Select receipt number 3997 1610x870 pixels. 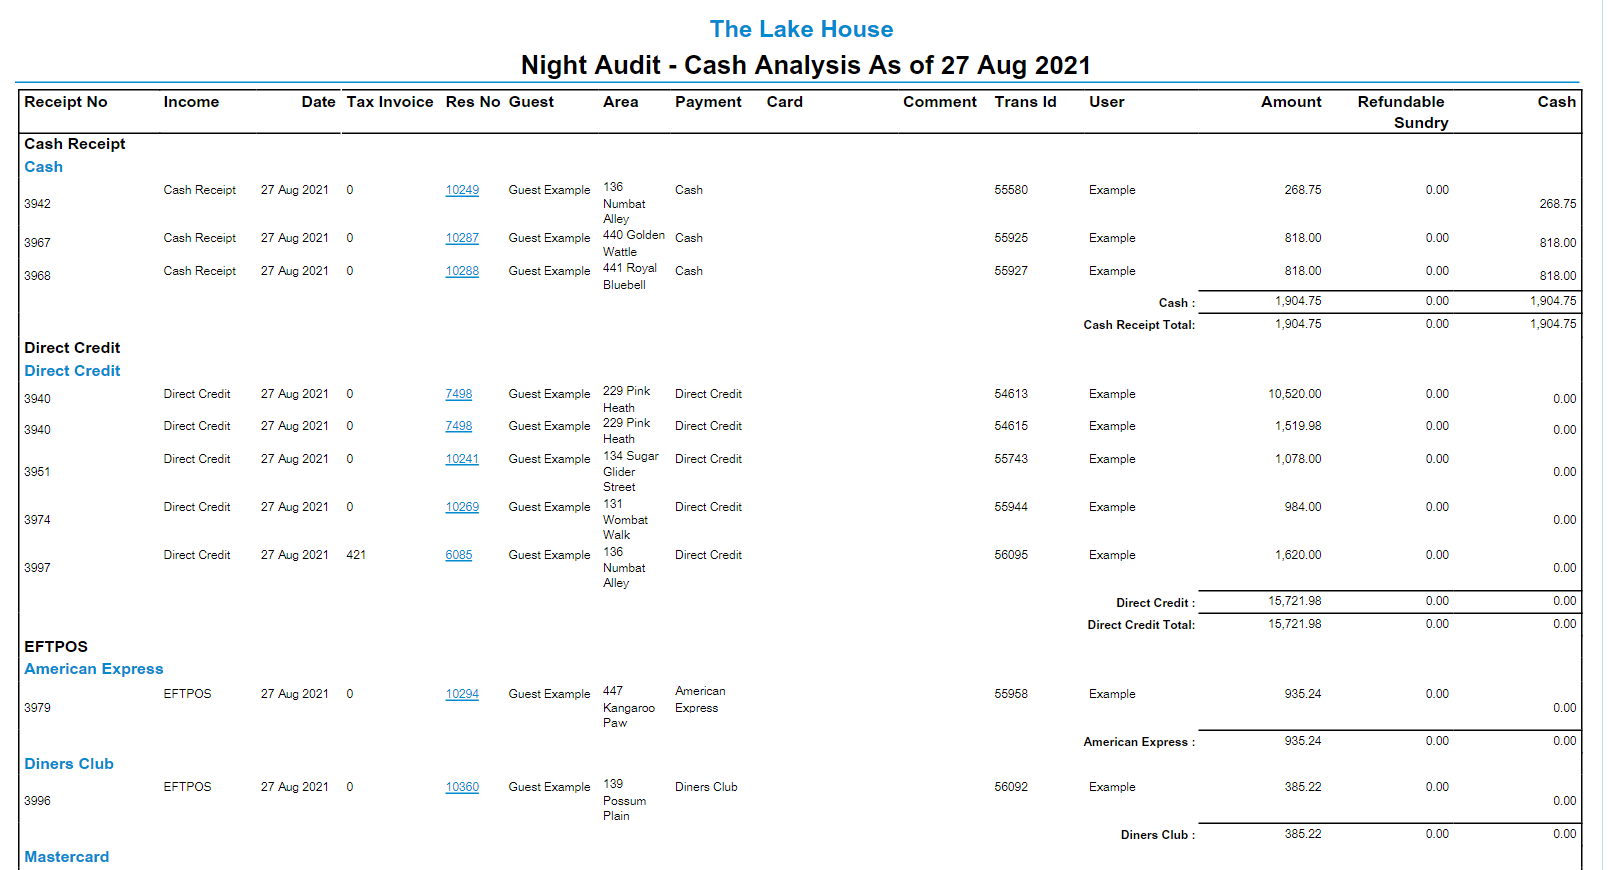tap(37, 568)
